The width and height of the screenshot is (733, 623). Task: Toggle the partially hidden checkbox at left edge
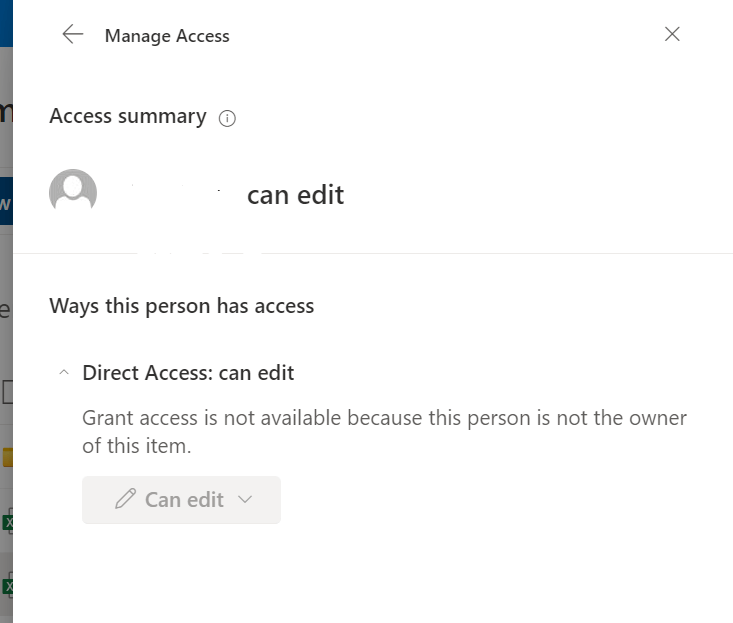click(6, 392)
